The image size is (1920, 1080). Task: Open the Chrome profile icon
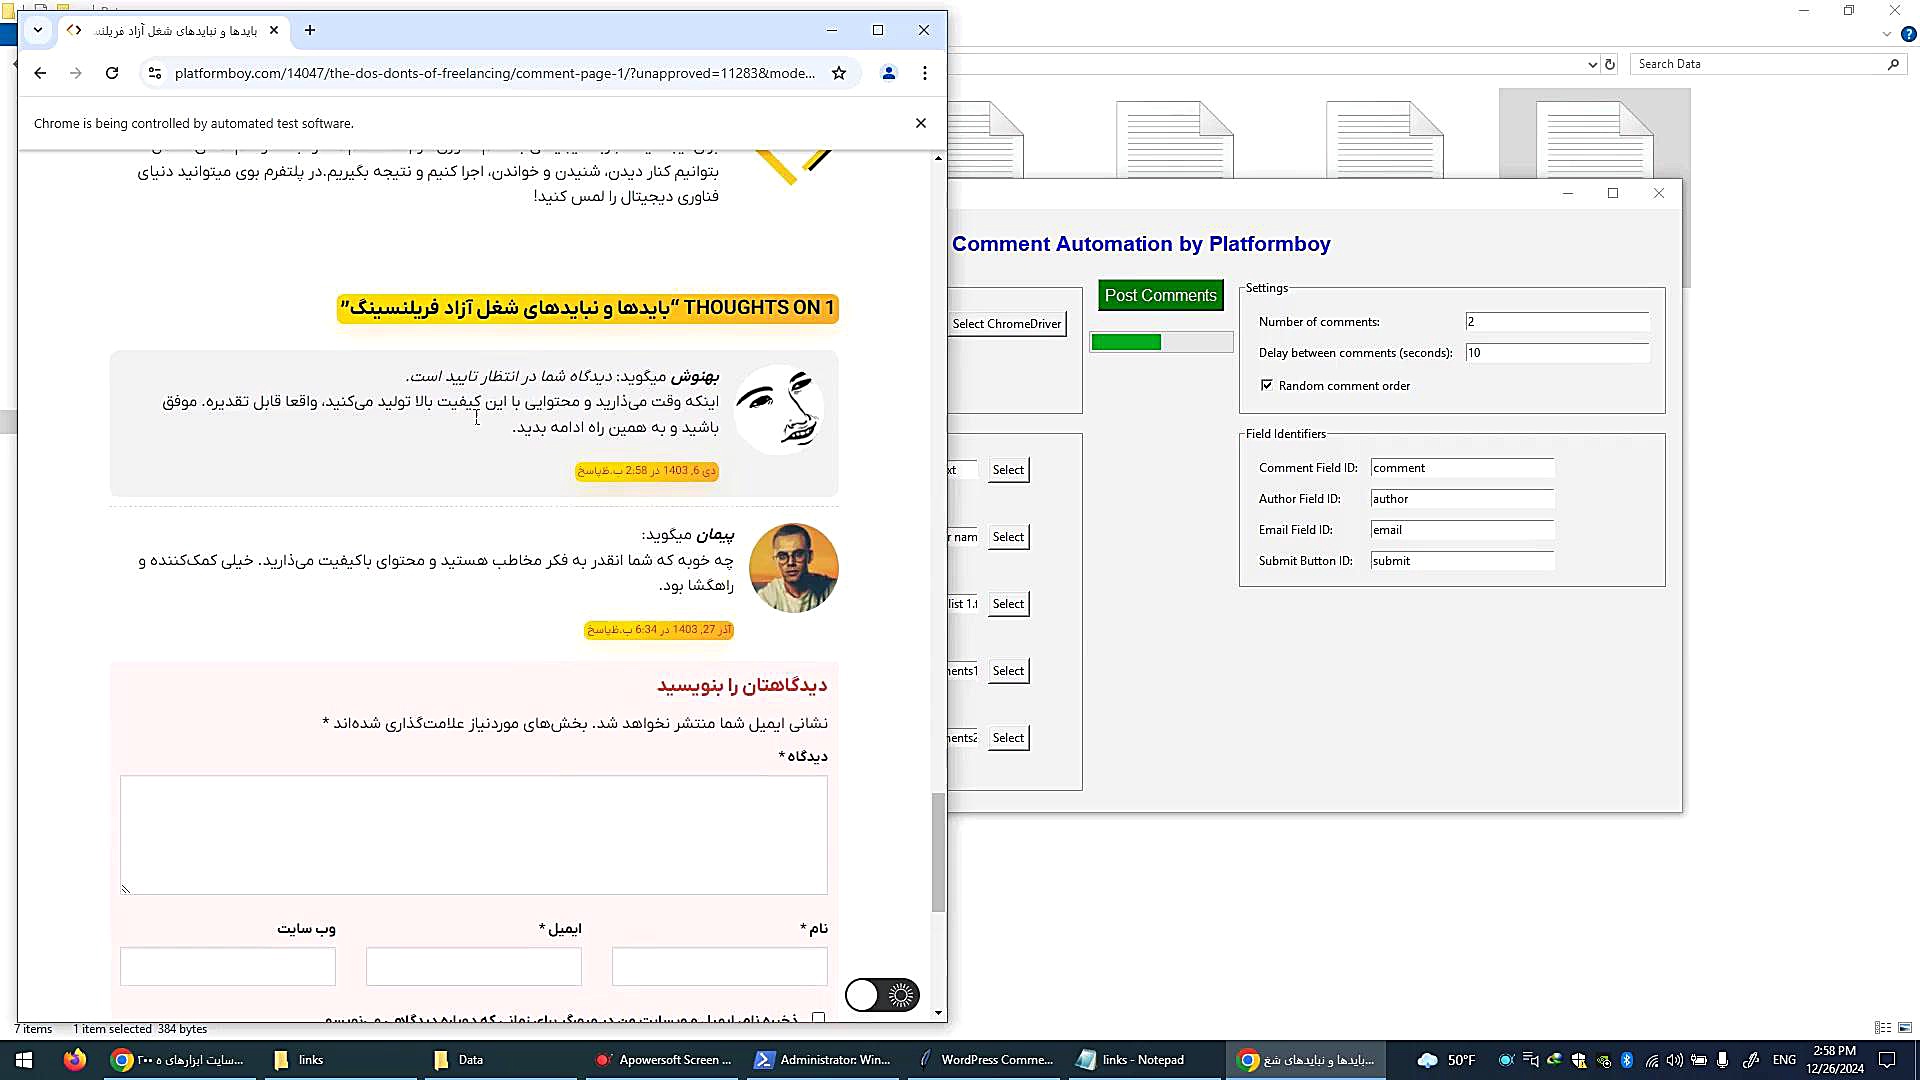[888, 73]
